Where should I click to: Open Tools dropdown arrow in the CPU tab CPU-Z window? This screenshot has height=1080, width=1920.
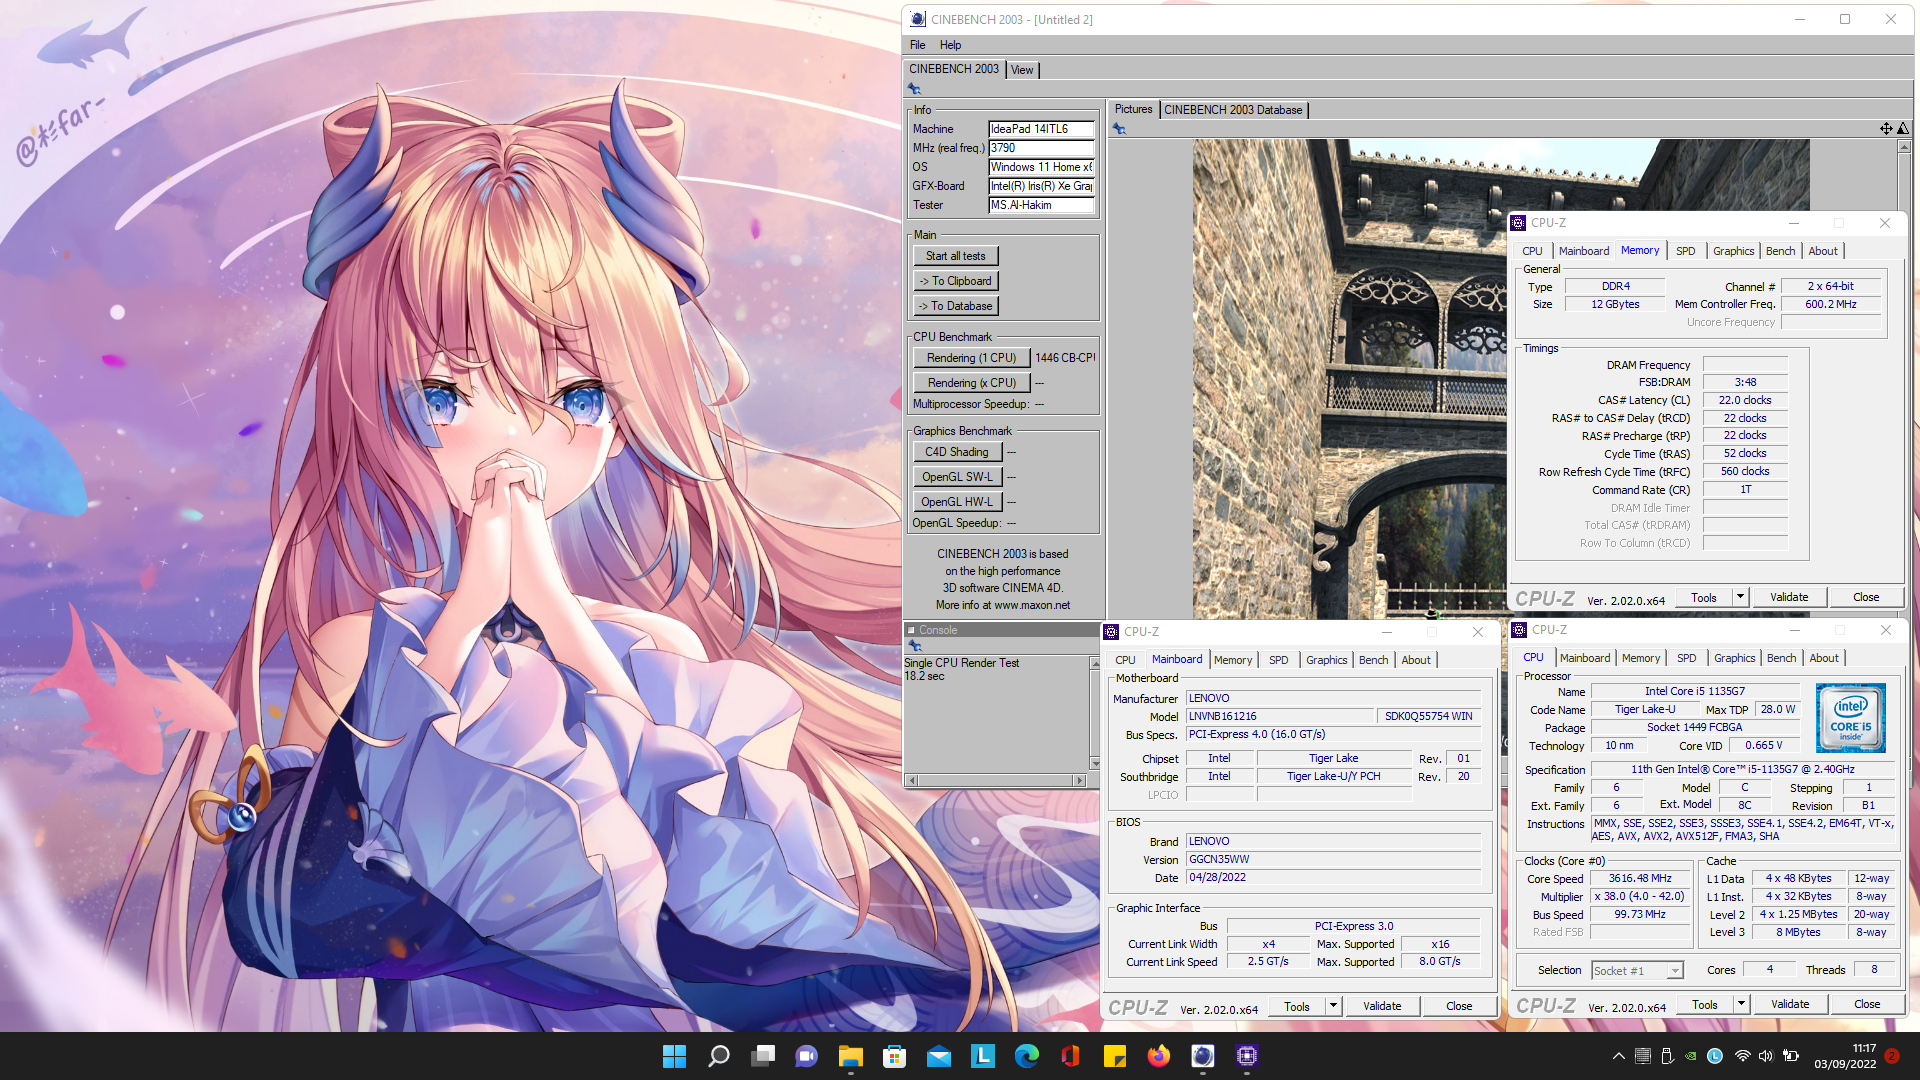(x=1741, y=1004)
